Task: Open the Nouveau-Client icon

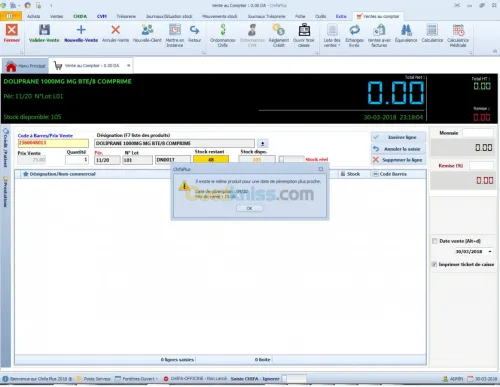Action: [147, 30]
